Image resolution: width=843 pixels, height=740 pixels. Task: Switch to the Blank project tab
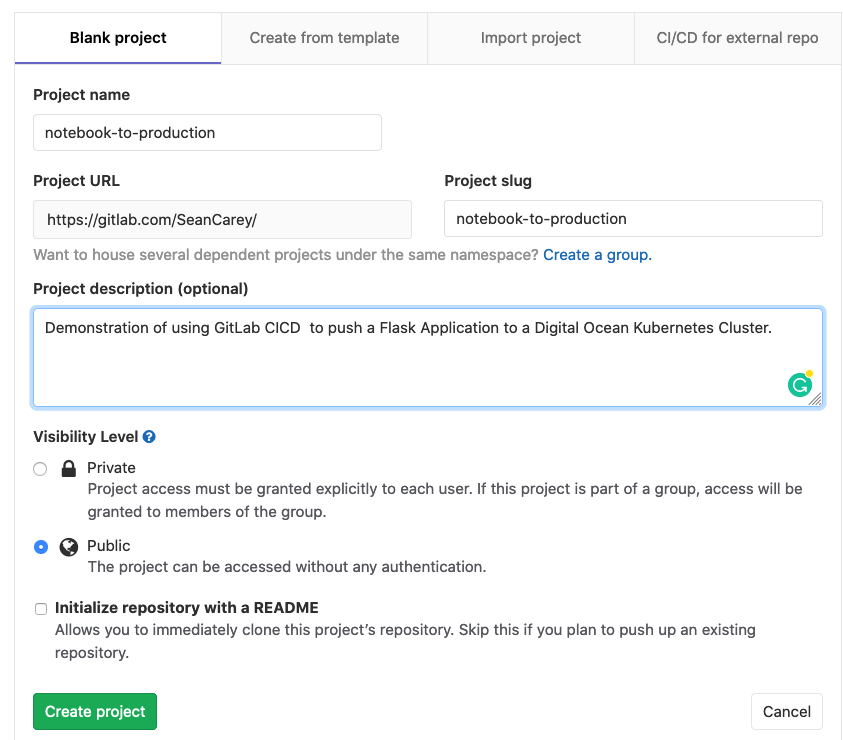coord(118,38)
